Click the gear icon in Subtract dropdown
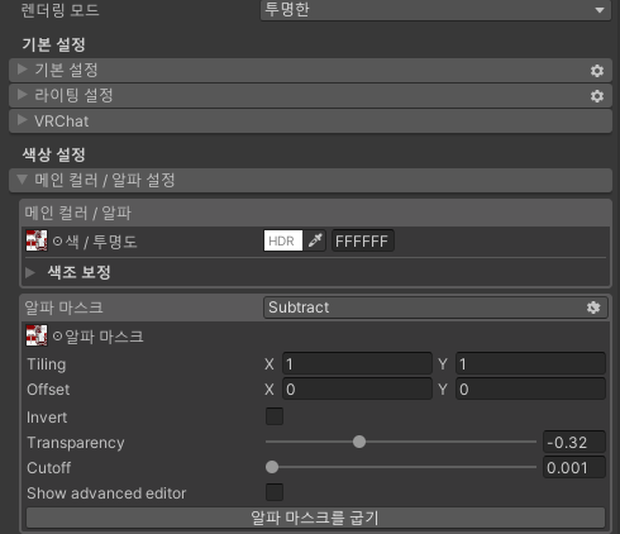Viewport: 620px width, 534px height. point(593,308)
